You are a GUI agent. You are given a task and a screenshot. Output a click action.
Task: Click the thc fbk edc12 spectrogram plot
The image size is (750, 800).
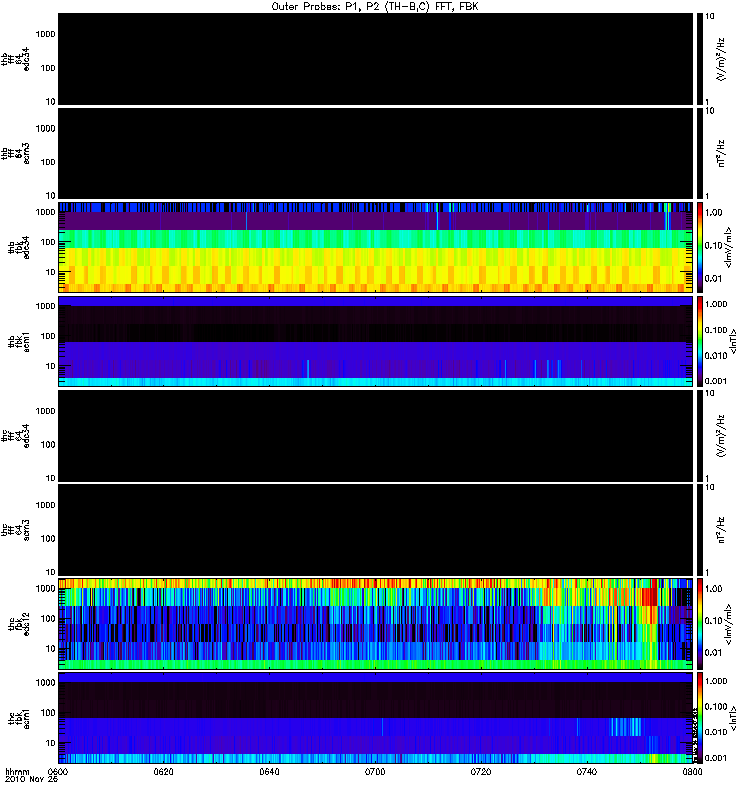tap(375, 623)
